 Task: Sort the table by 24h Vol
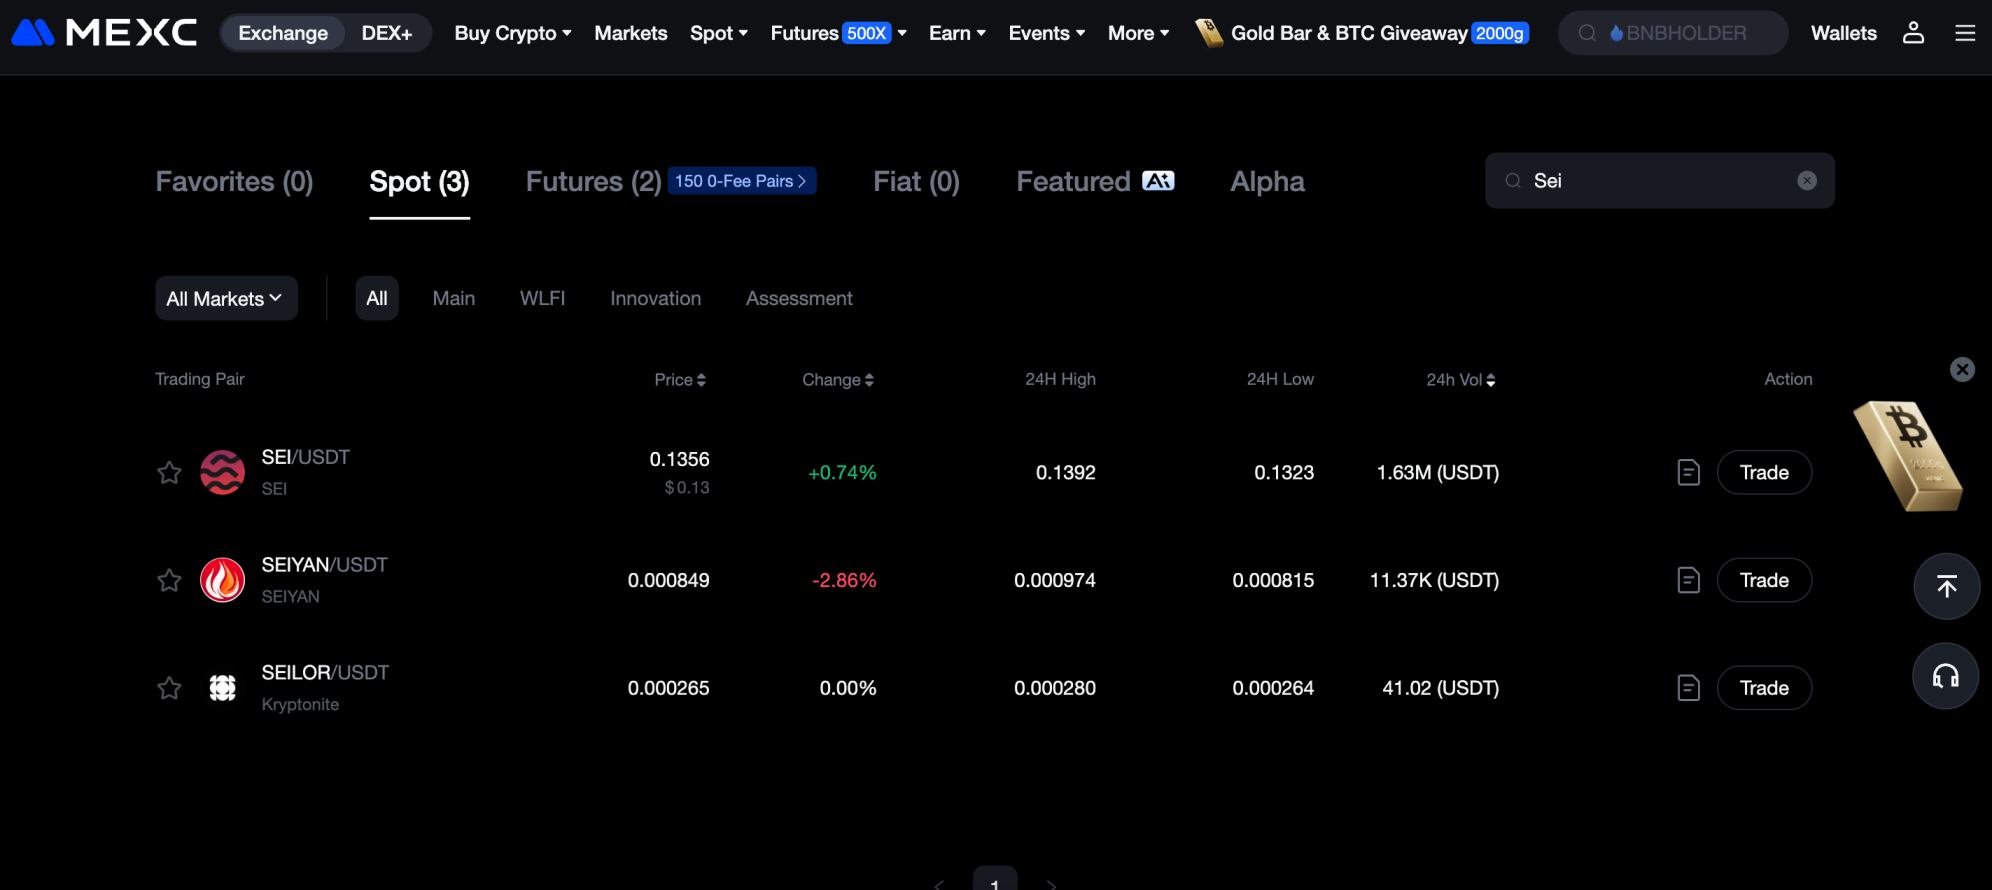(x=1461, y=380)
